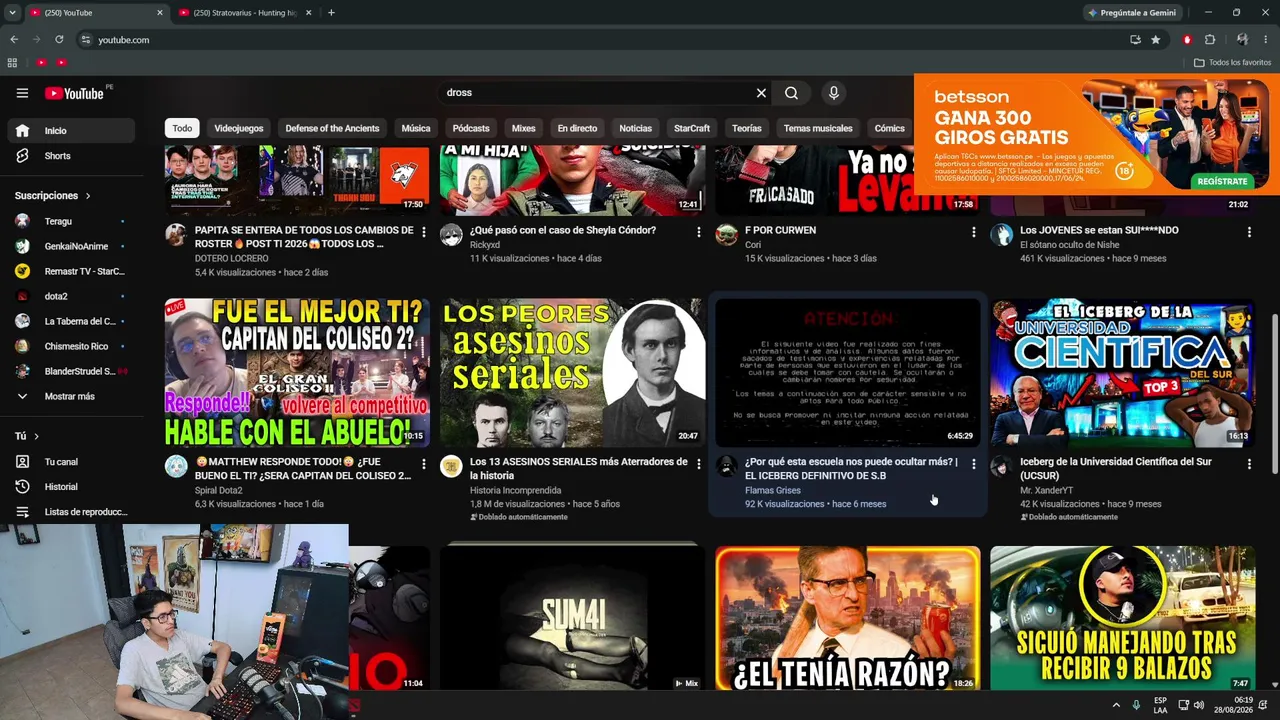Viewport: 1280px width, 720px height.
Task: Select Defense of the Ancients chip
Action: (332, 128)
